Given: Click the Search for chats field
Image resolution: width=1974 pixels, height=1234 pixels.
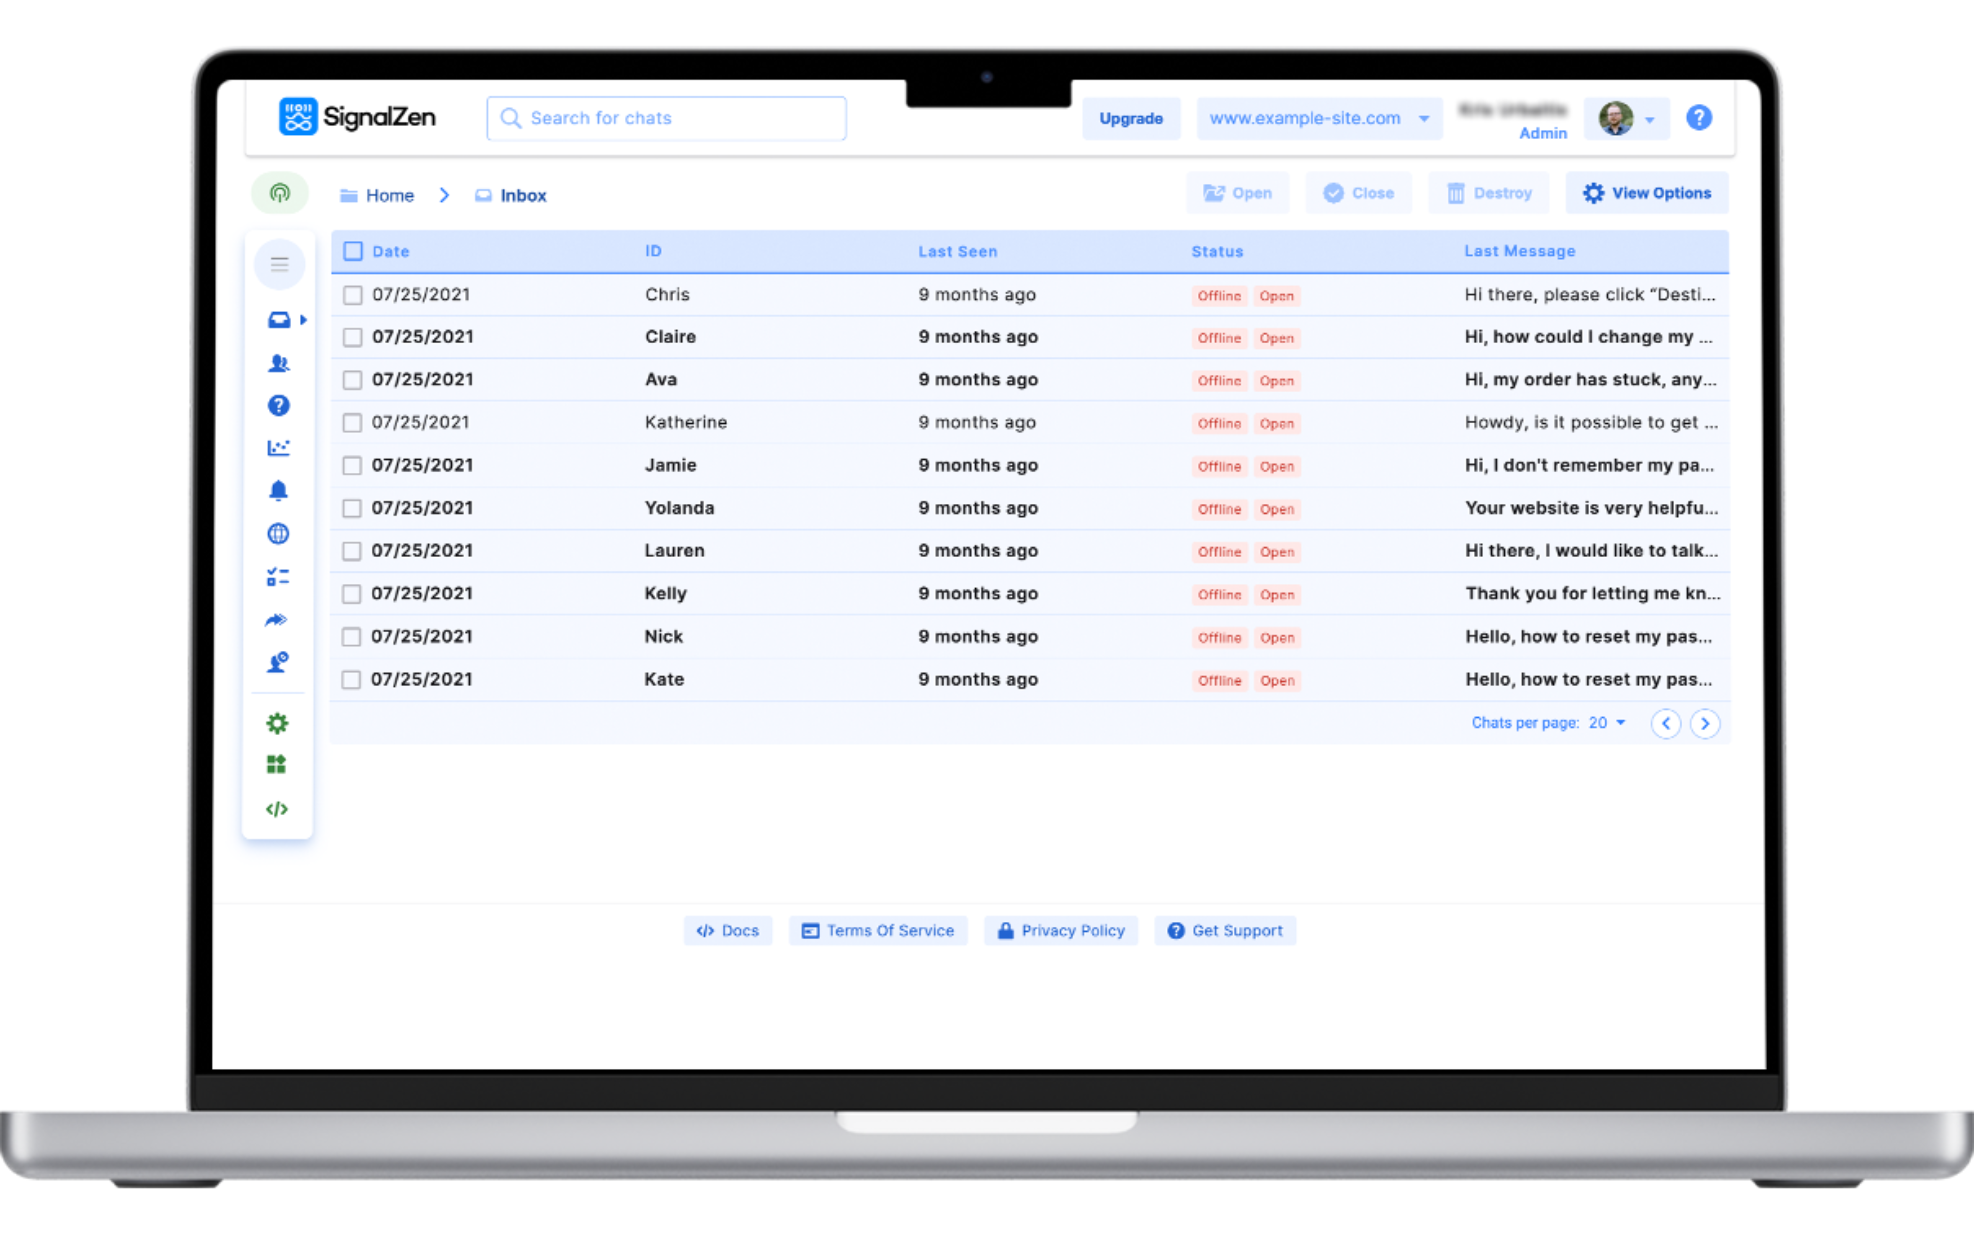Looking at the screenshot, I should click(x=666, y=118).
